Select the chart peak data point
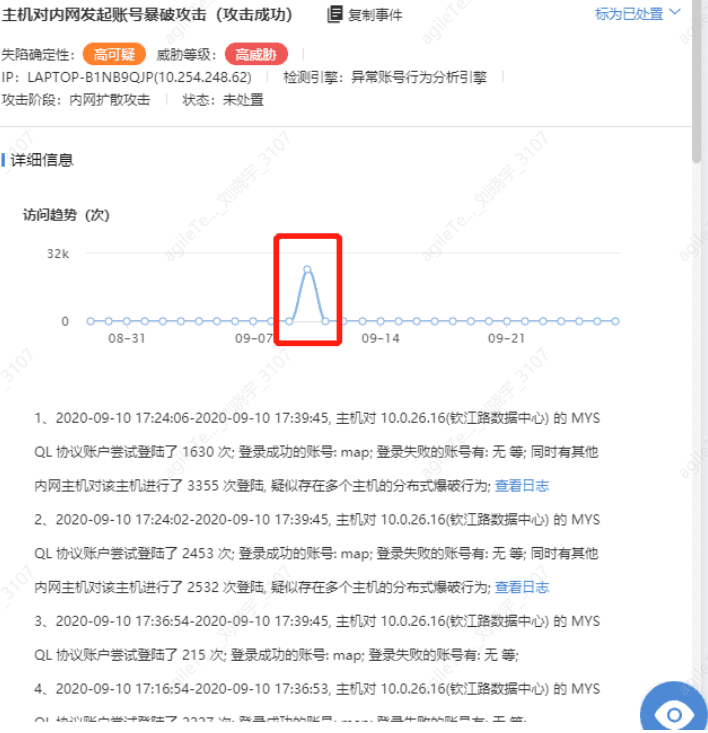This screenshot has width=708, height=733. pos(308,269)
